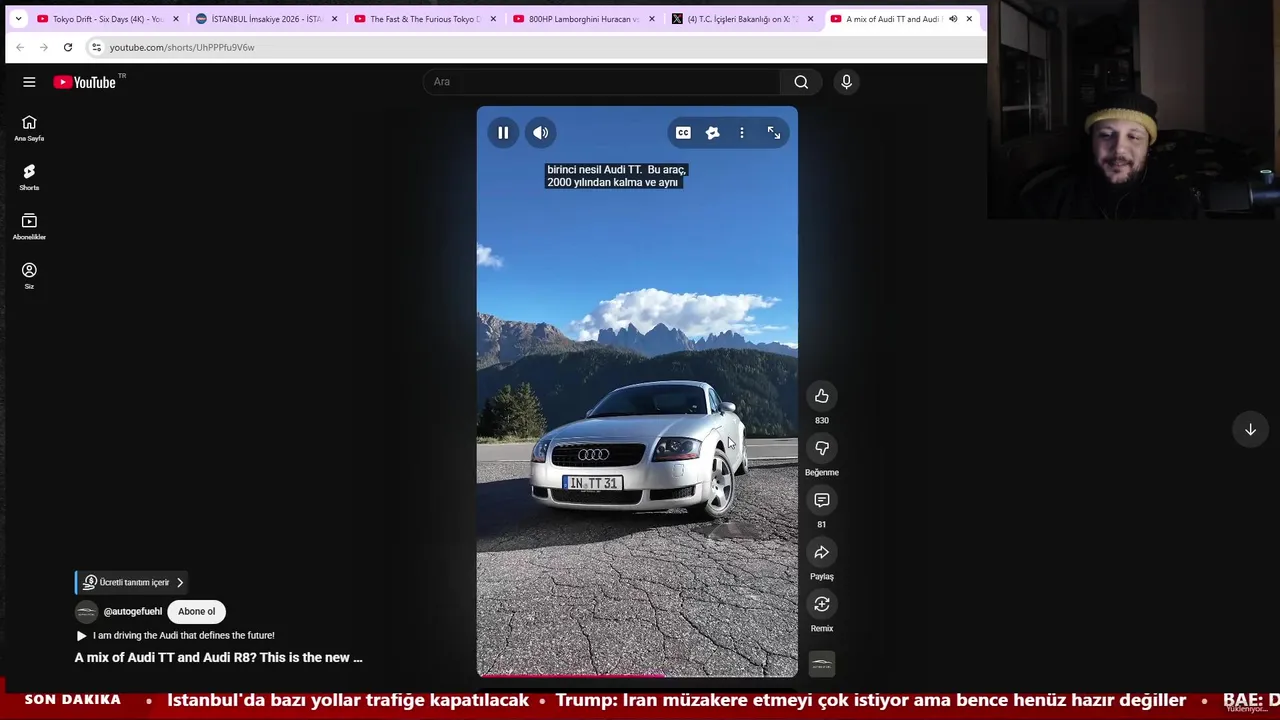Focus the Ara search field

[x=601, y=82]
